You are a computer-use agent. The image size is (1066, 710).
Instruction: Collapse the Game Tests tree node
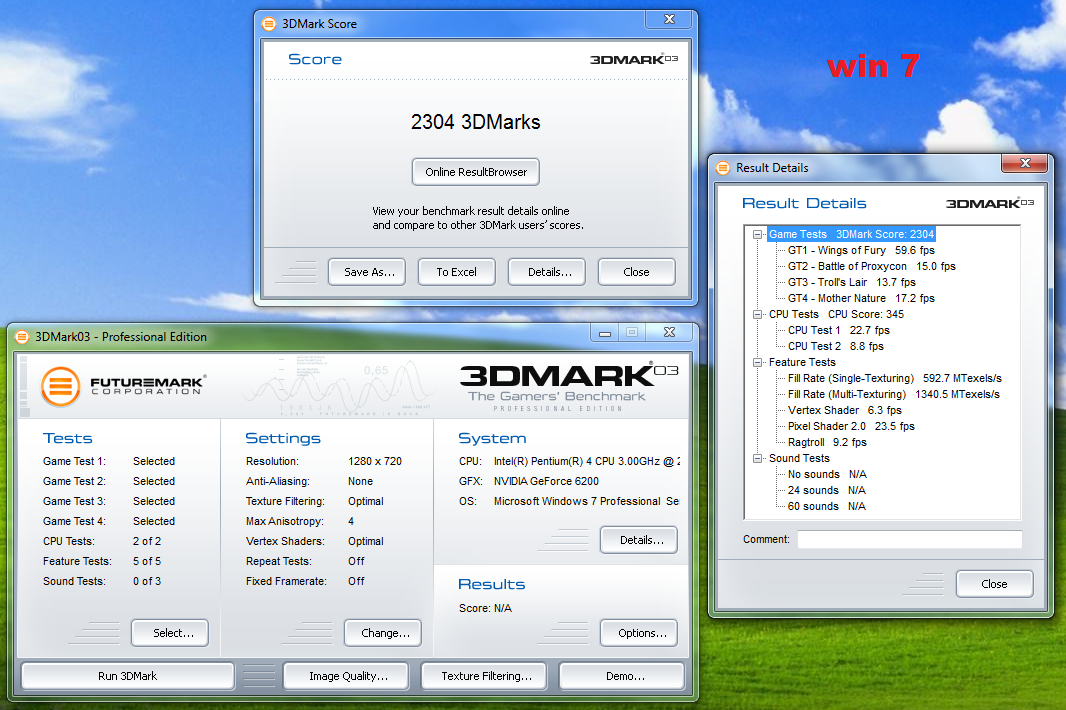pos(757,235)
